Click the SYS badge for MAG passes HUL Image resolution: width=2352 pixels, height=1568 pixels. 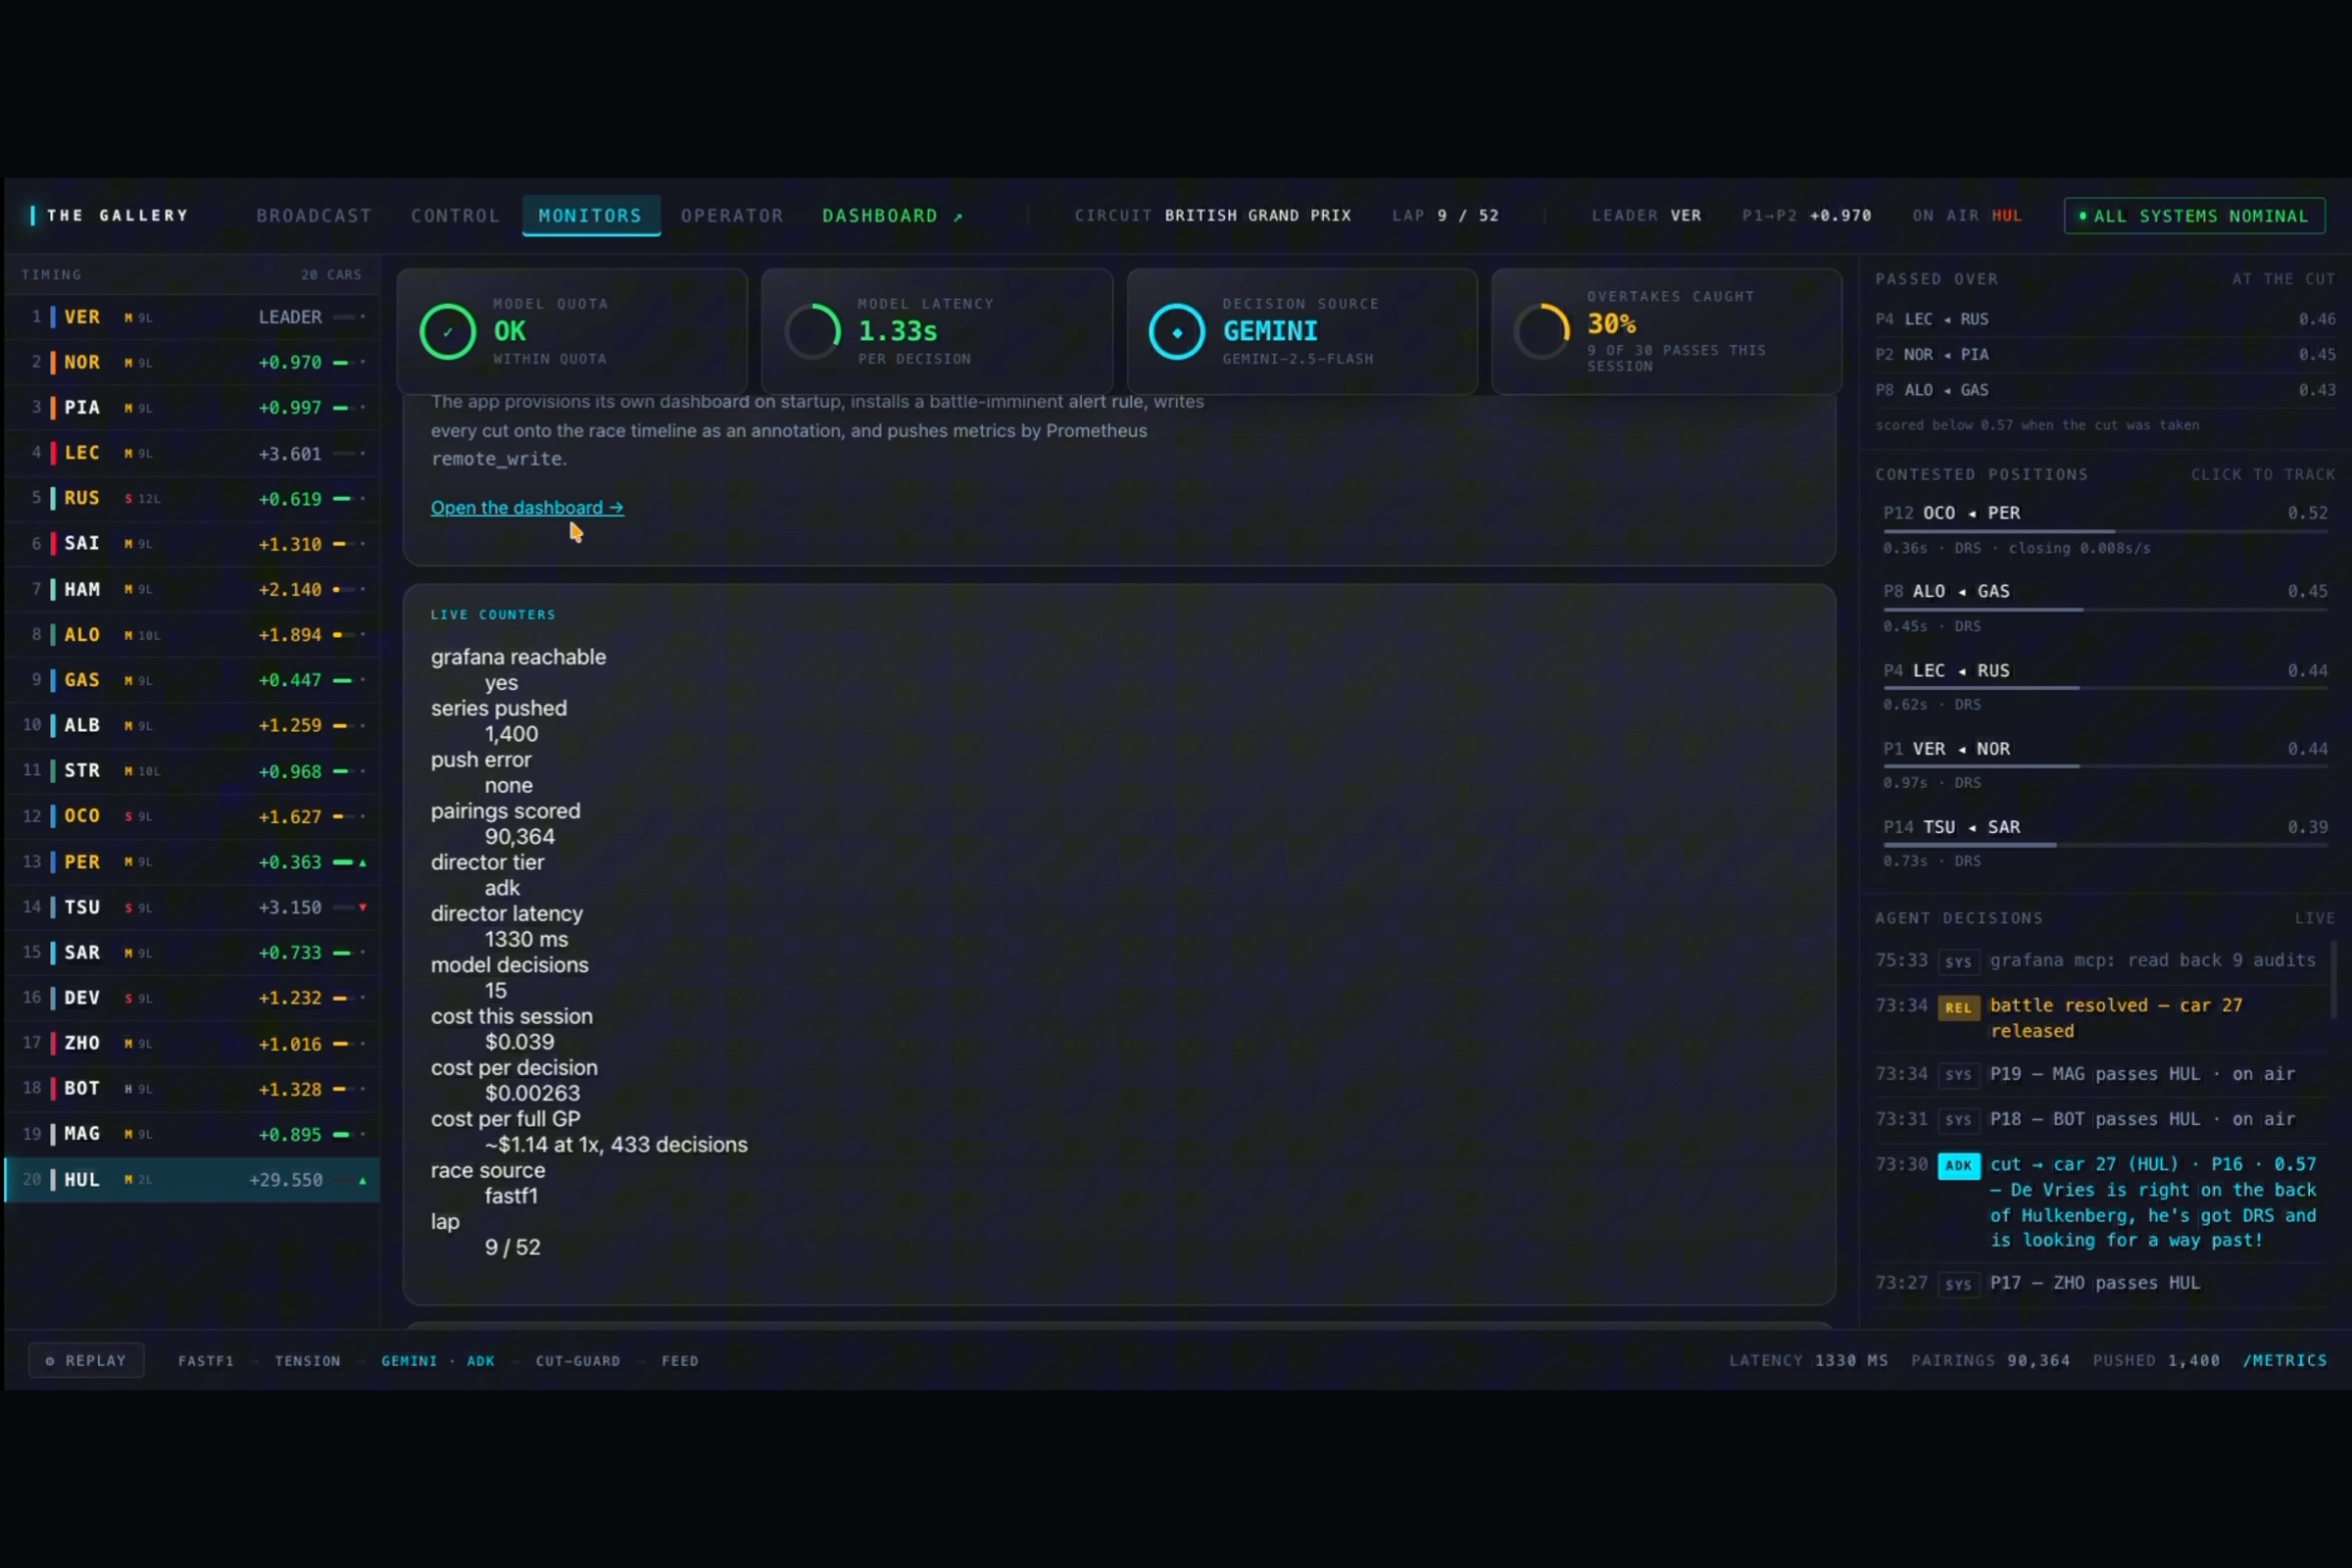coord(1958,1075)
